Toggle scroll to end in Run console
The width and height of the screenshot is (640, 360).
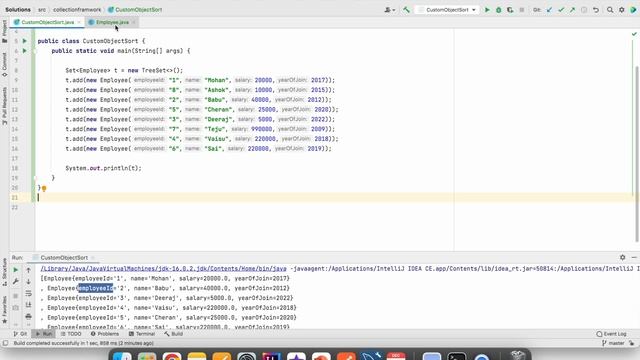click(29, 305)
